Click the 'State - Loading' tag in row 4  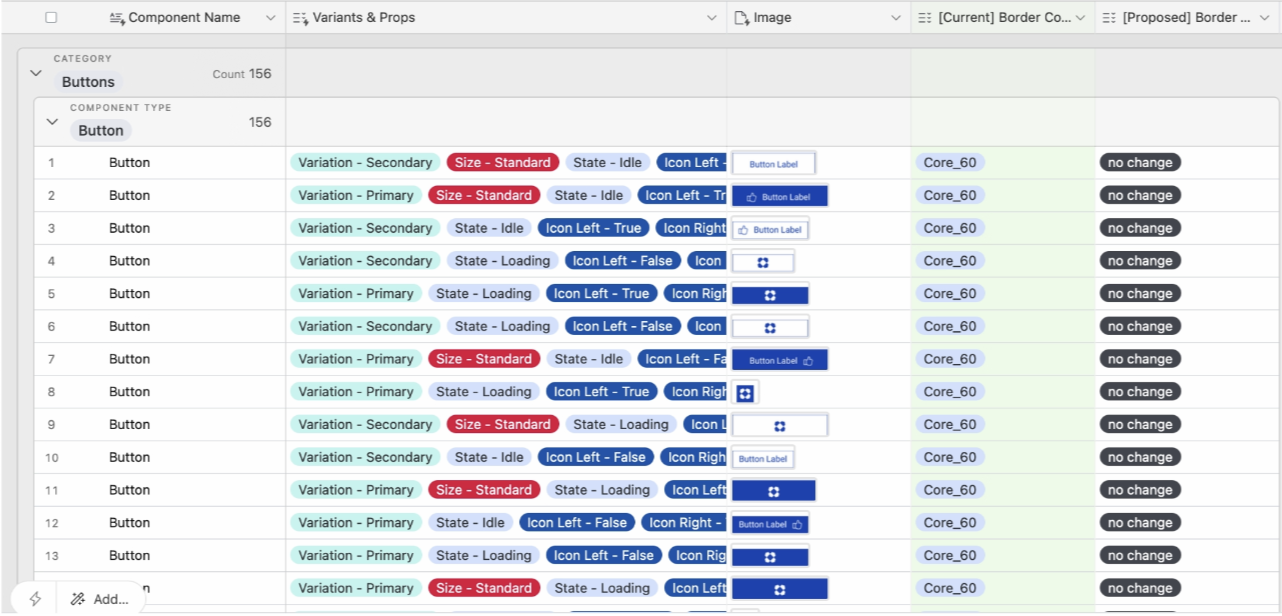(x=502, y=261)
